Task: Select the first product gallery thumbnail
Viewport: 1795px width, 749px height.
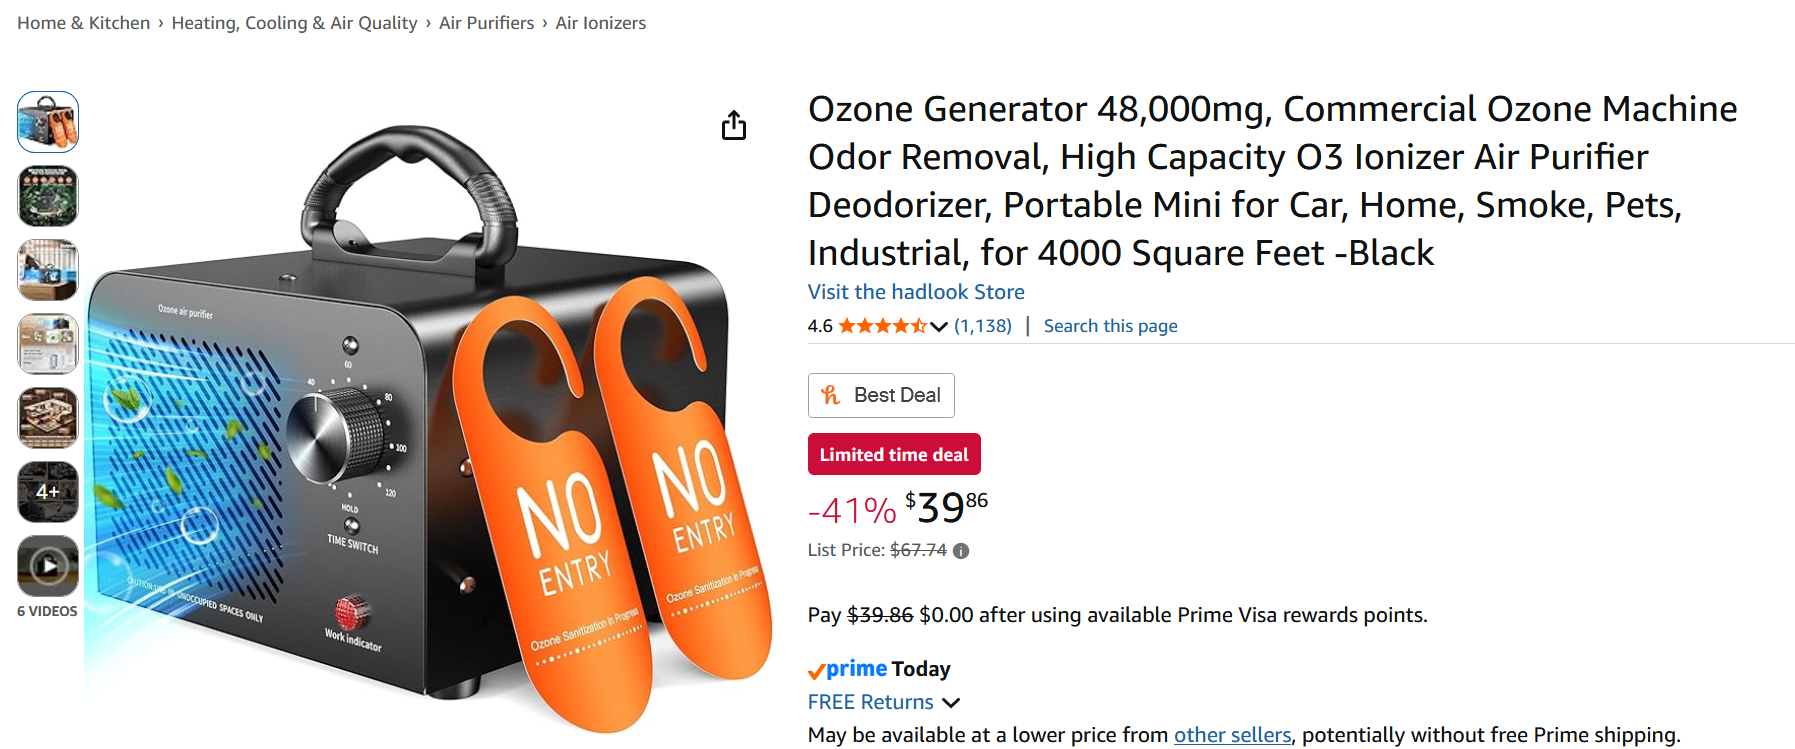Action: click(47, 122)
